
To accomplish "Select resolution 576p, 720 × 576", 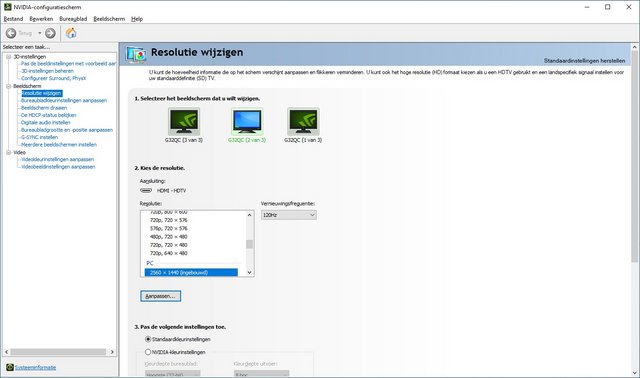I will tap(169, 229).
